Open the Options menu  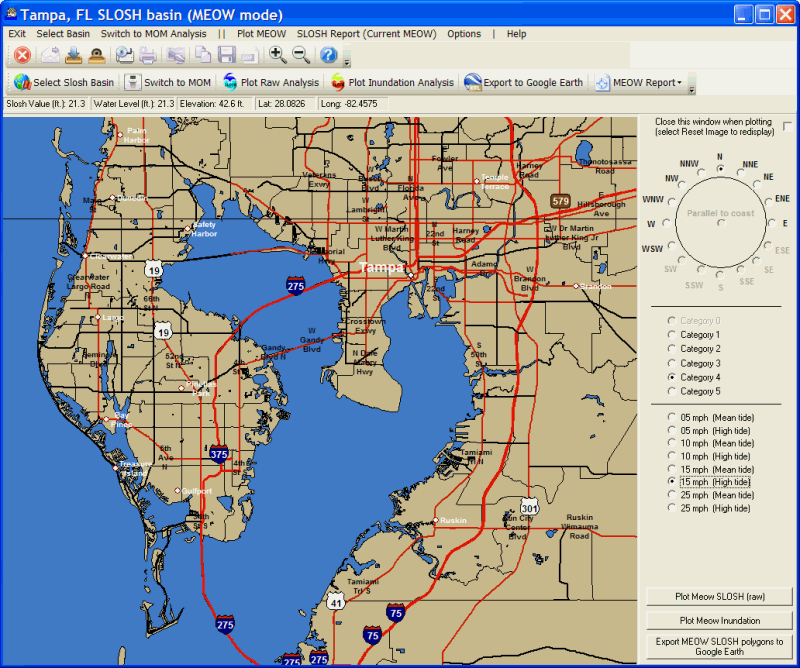464,33
